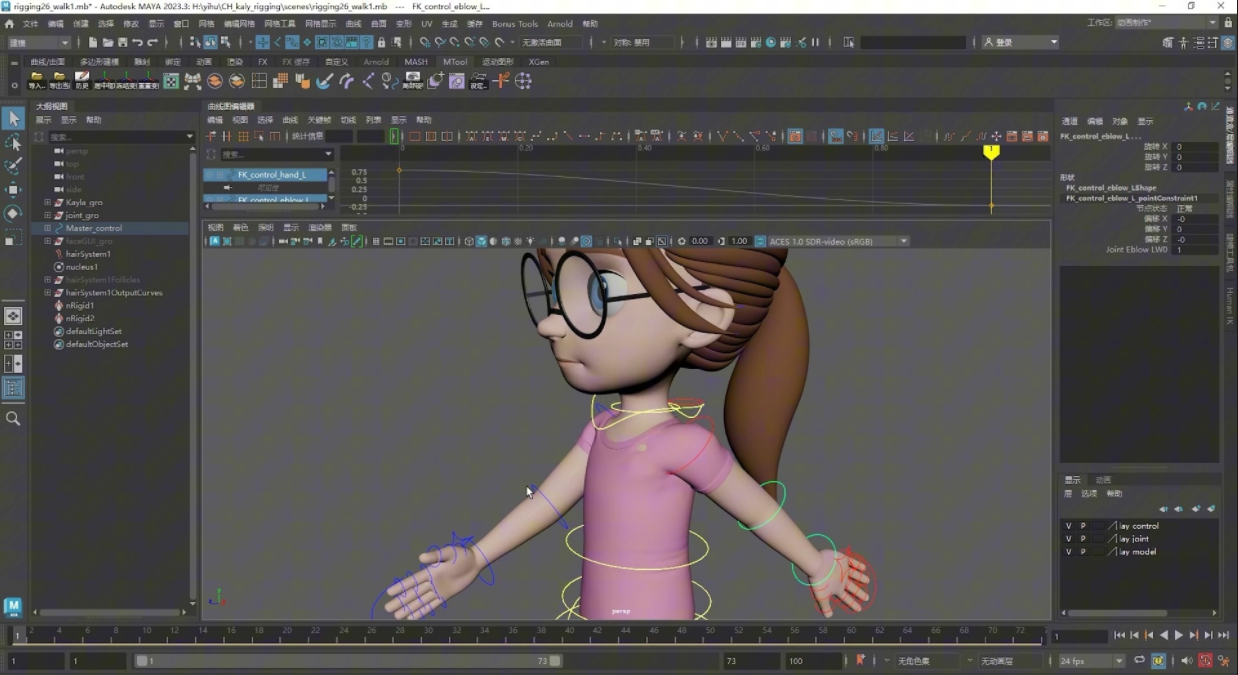1238x675 pixels.
Task: Click the Save Scene disk icon
Action: click(x=122, y=42)
